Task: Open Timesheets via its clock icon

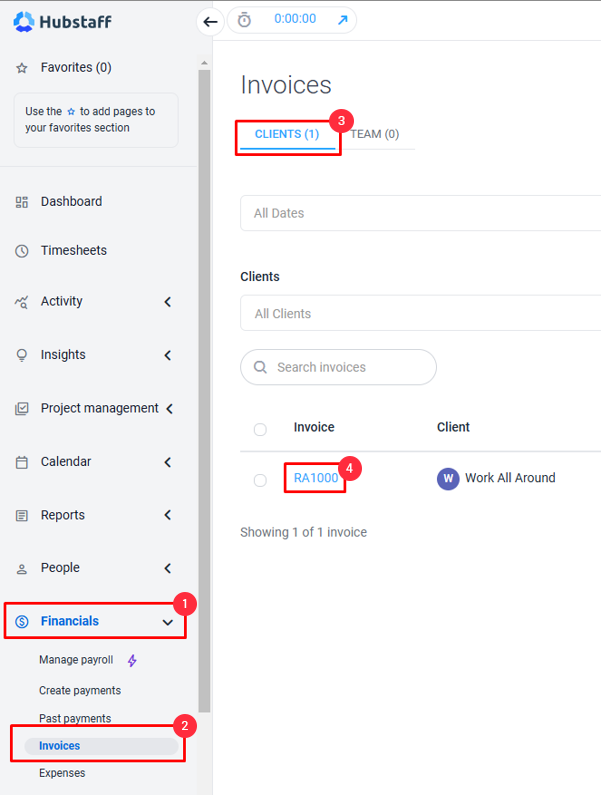Action: point(21,251)
